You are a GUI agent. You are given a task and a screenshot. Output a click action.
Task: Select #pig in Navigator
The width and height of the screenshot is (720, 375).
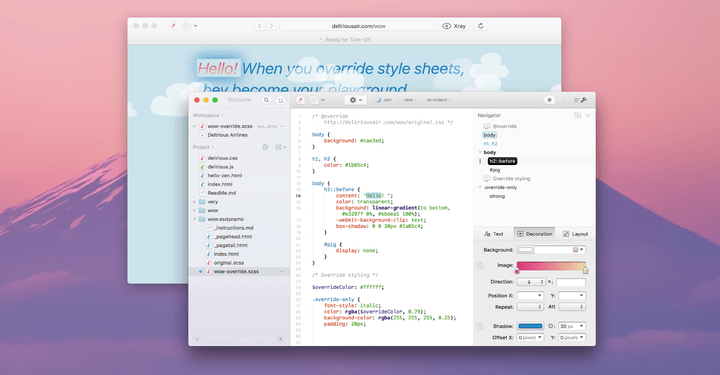495,170
